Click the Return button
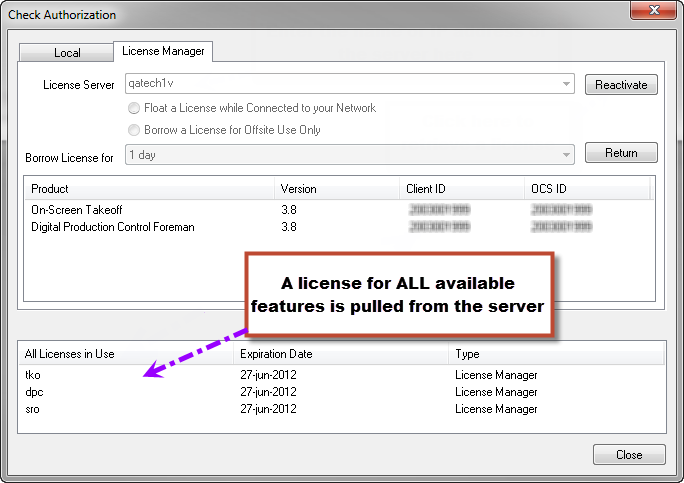684x483 pixels. (x=621, y=153)
